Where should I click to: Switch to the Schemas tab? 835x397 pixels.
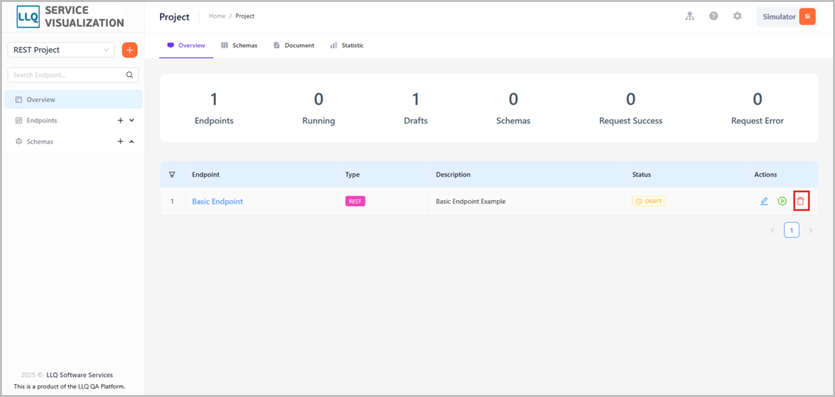pos(240,46)
